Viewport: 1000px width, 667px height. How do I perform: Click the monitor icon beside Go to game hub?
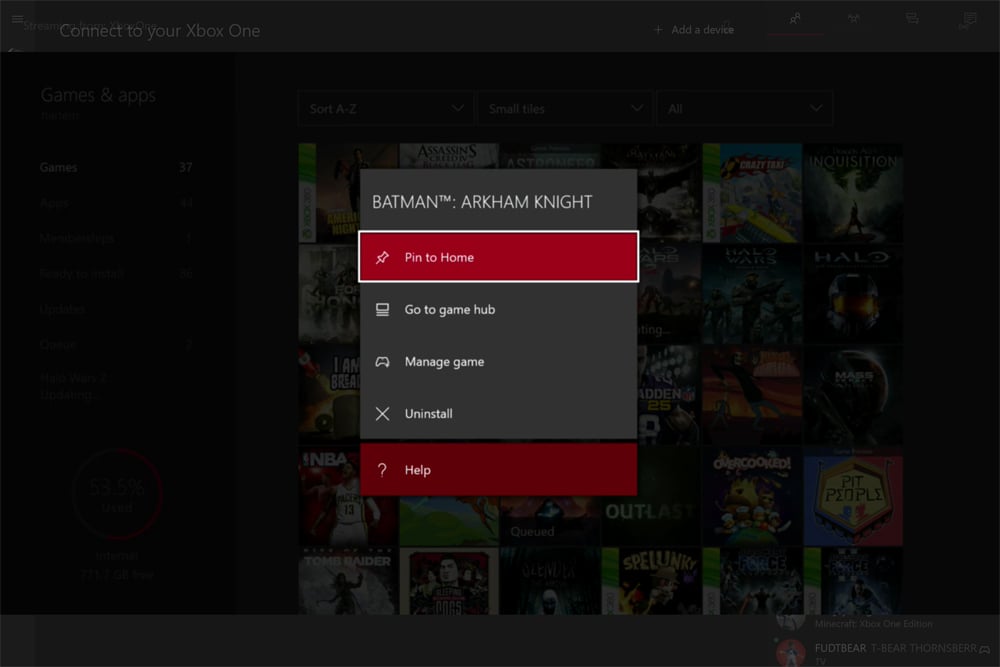[x=382, y=309]
